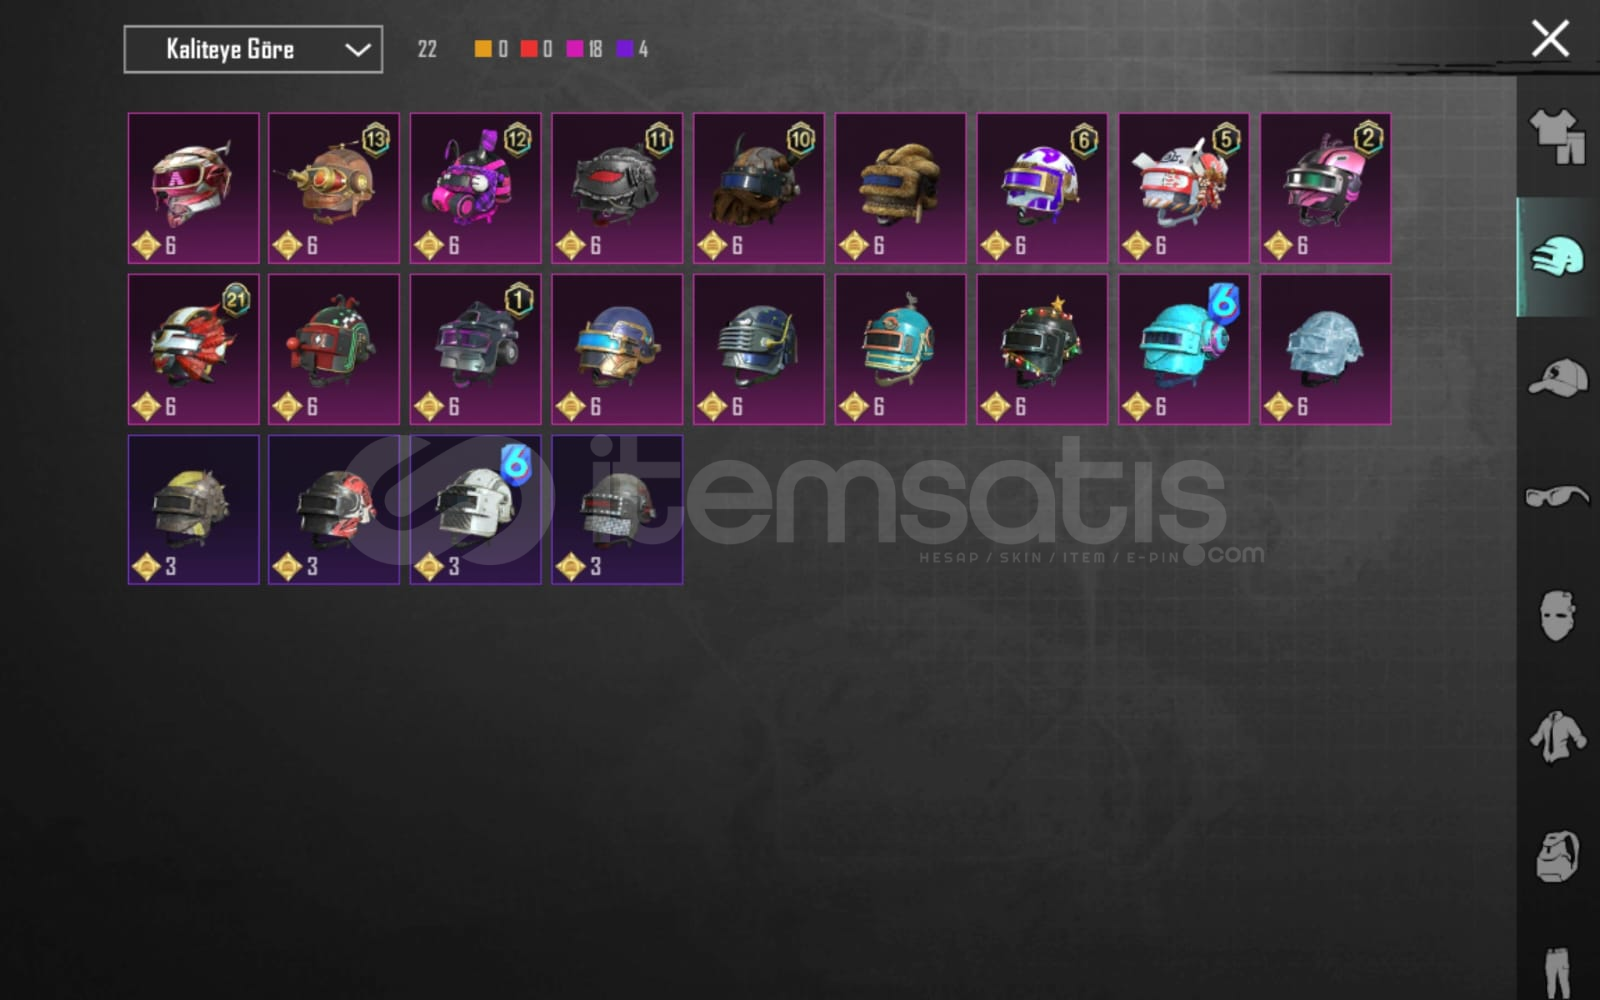
Task: Expand the Kaliteye Göre sort dropdown
Action: click(x=253, y=49)
